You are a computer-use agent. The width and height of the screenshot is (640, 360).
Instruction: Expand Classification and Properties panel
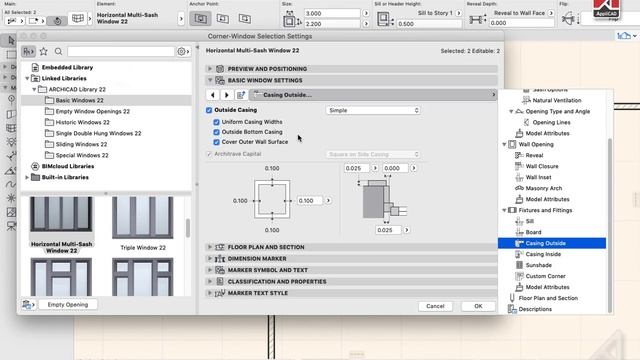210,281
